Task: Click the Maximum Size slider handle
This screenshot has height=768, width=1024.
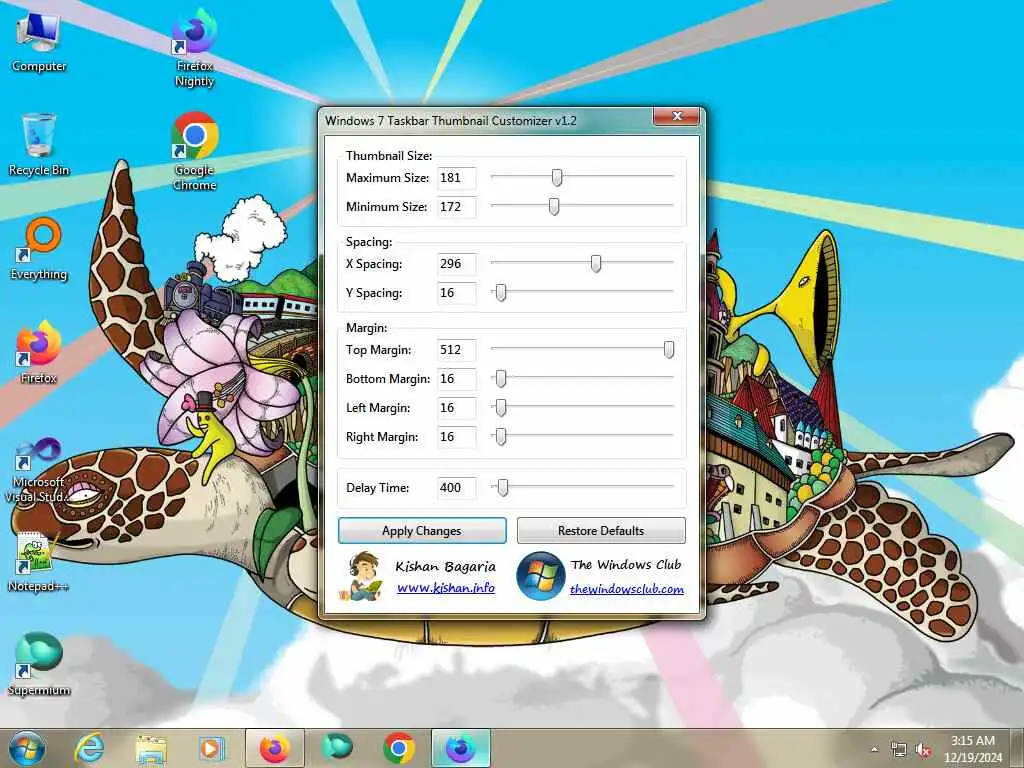Action: pos(557,177)
